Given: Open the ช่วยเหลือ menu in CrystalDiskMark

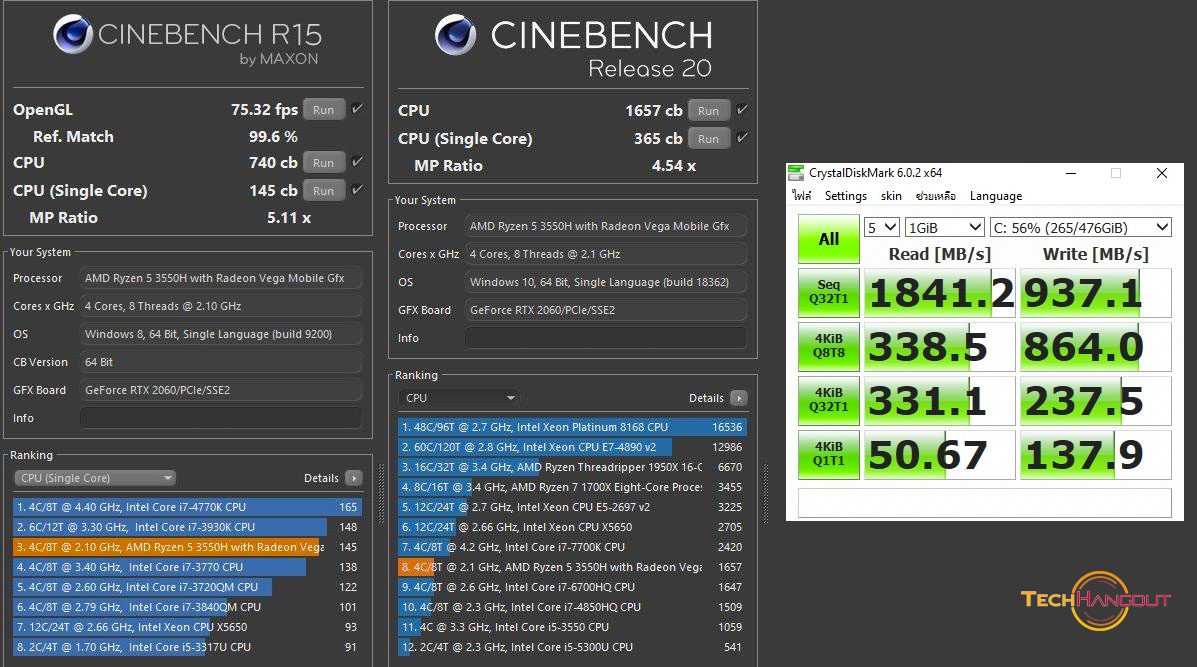Looking at the screenshot, I should point(936,196).
